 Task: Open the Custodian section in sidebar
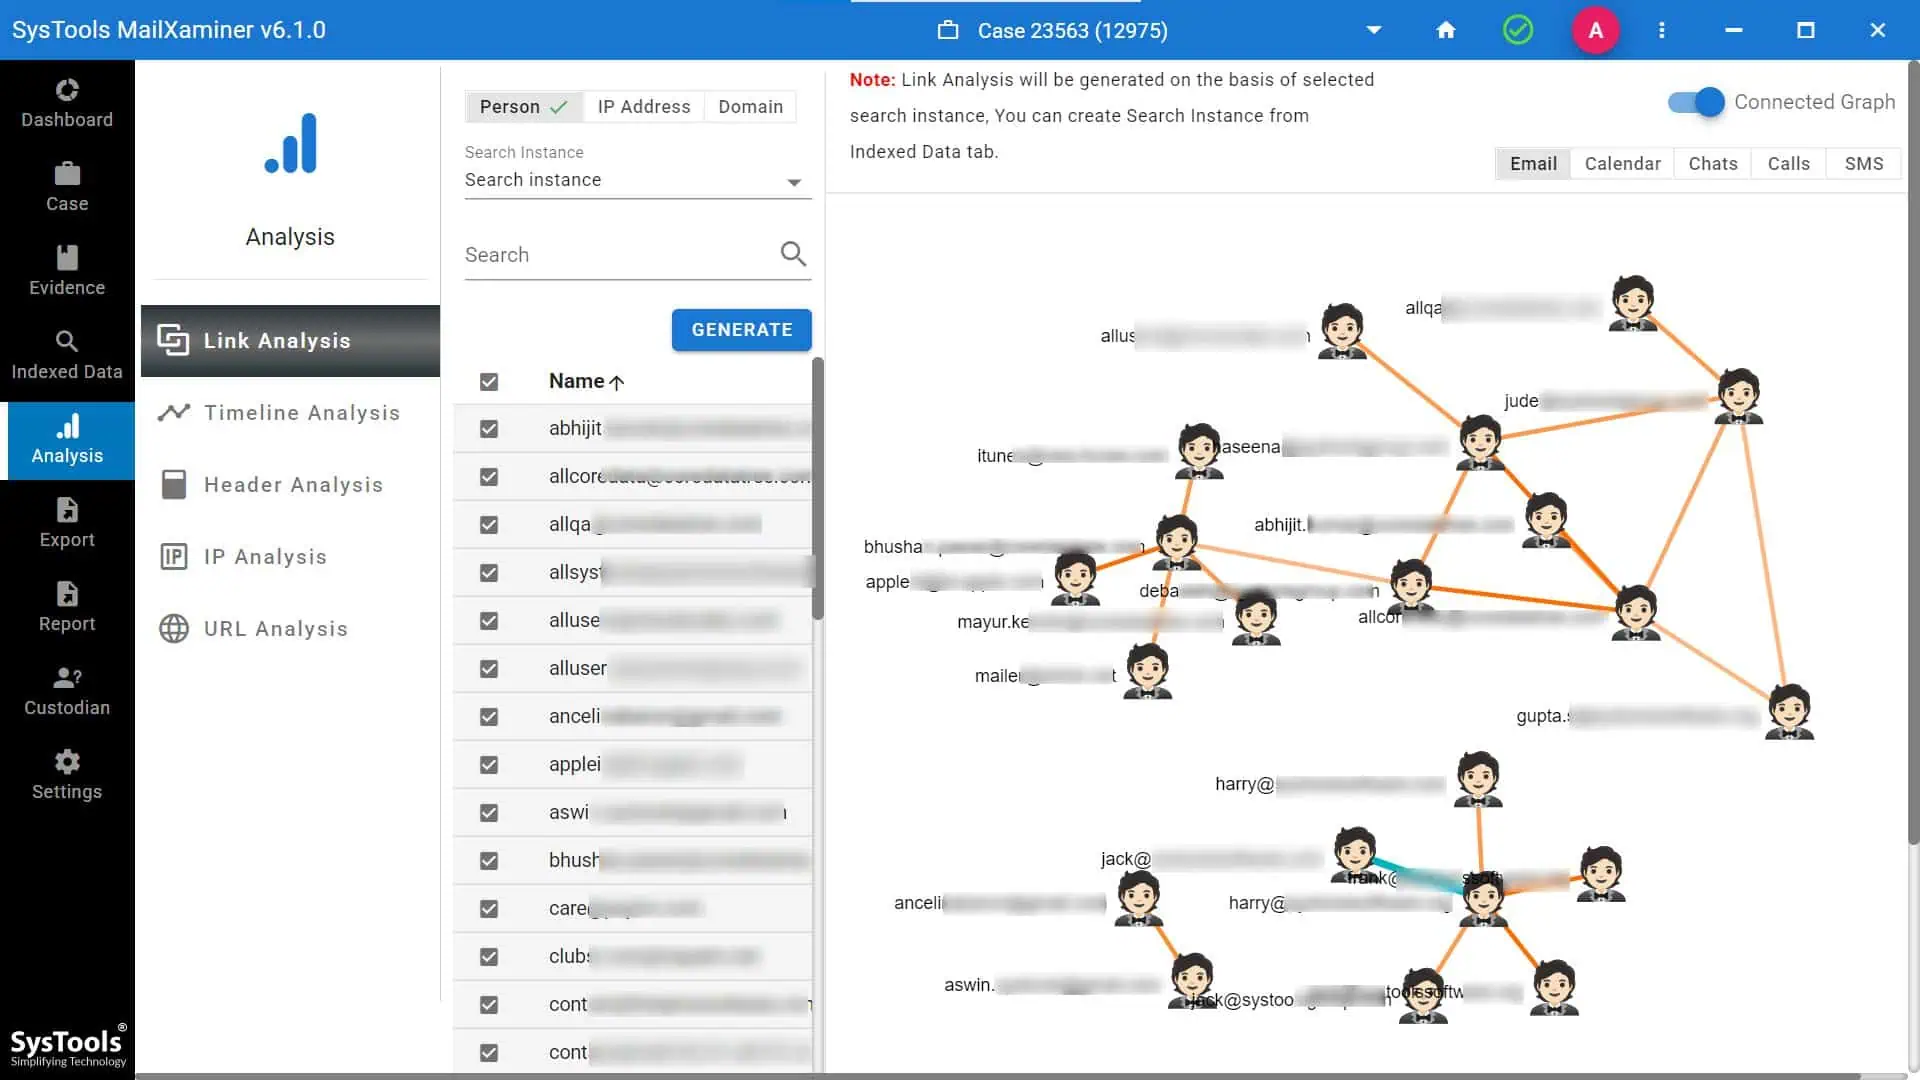pyautogui.click(x=67, y=691)
